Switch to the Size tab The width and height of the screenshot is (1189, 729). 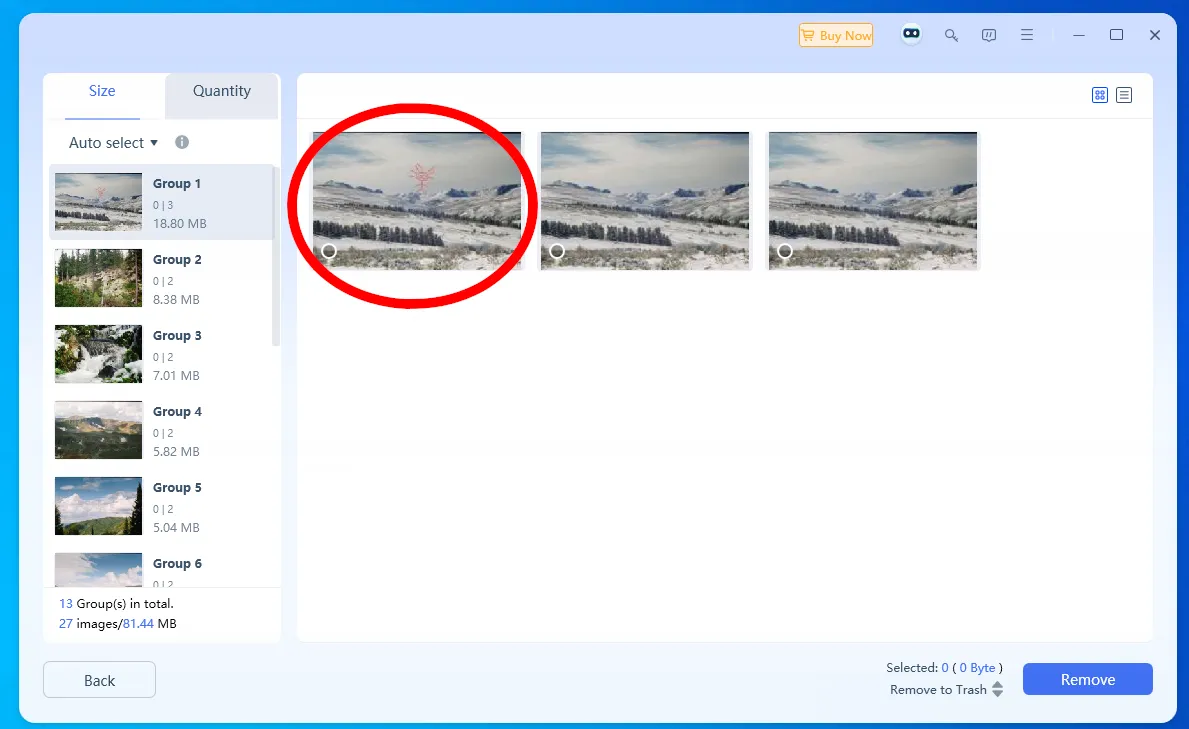(102, 91)
